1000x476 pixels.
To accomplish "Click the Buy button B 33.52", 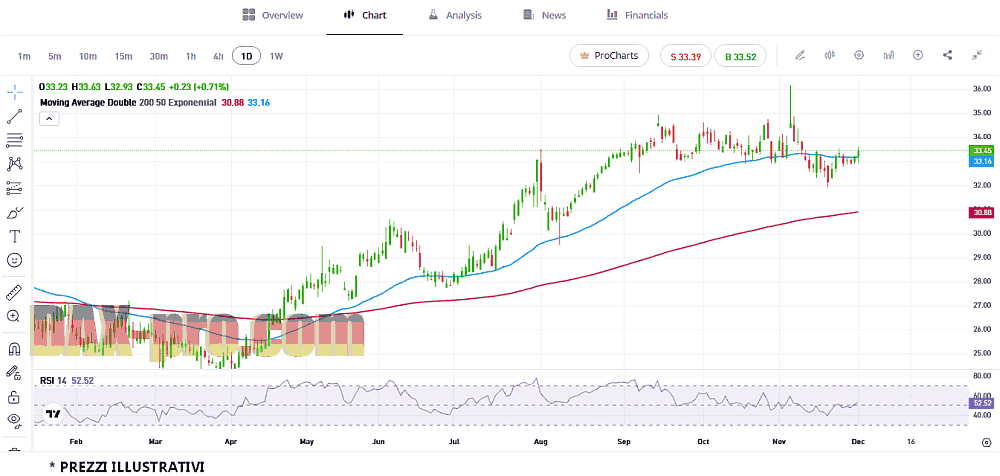I will click(740, 56).
